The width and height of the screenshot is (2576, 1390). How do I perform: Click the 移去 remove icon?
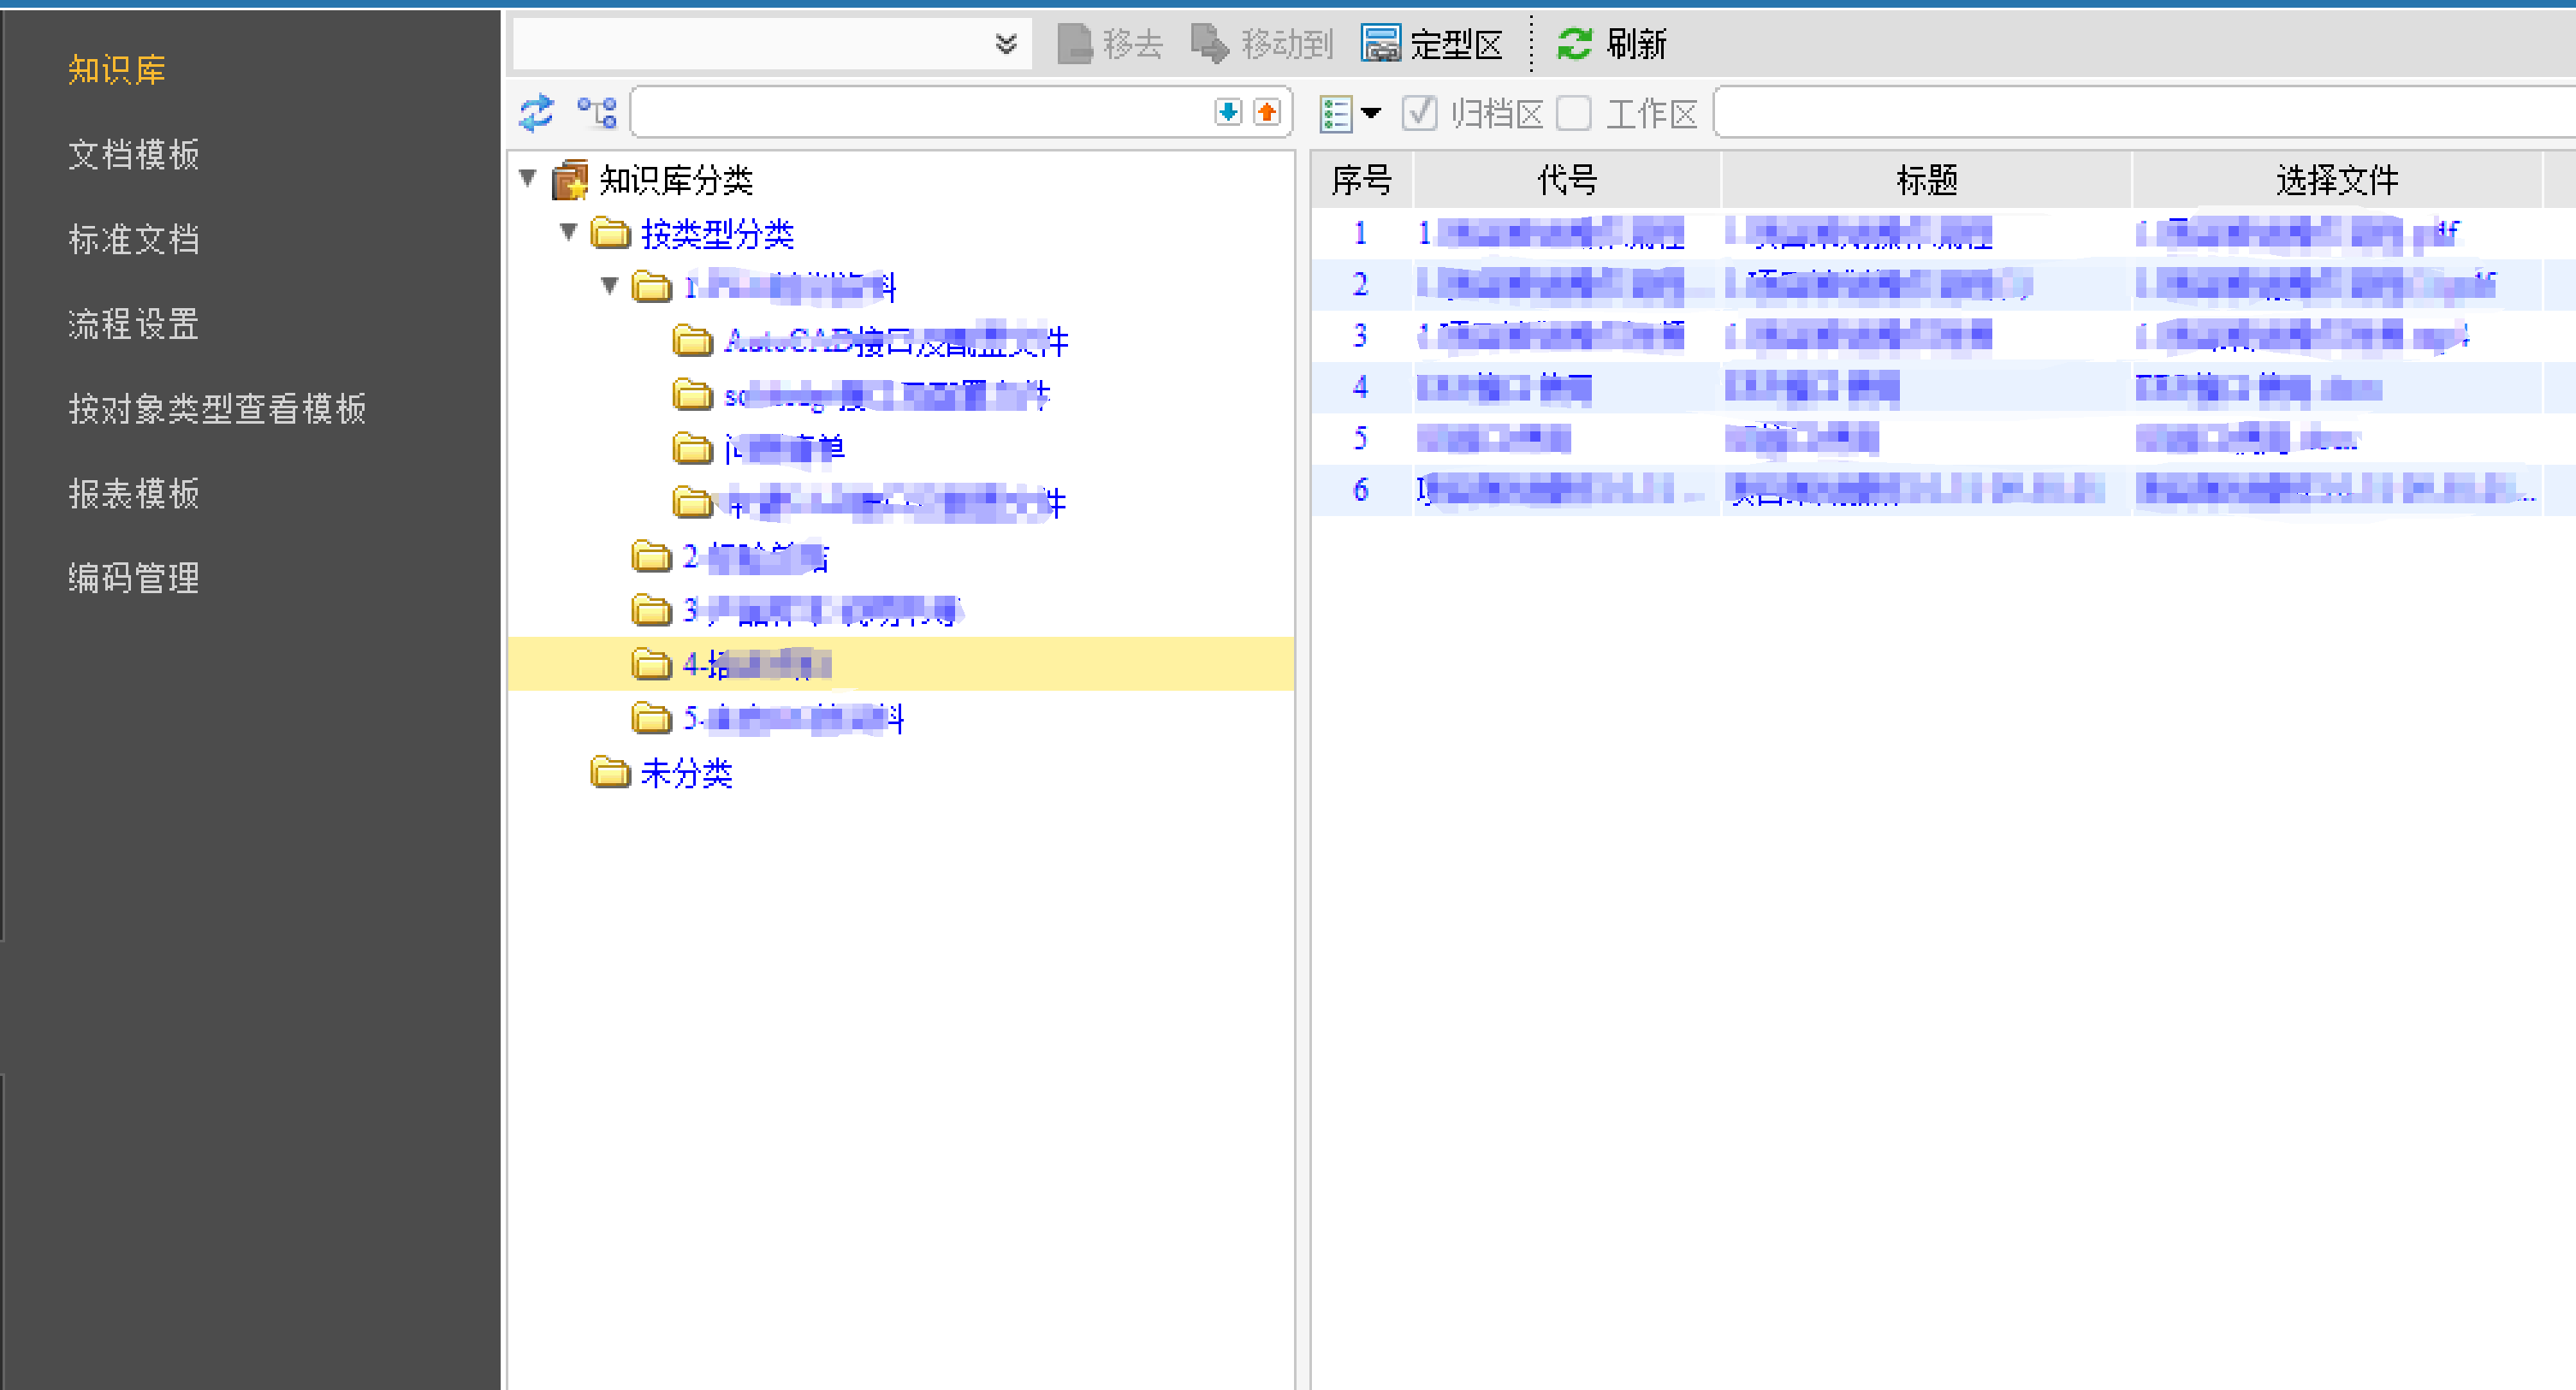[x=1075, y=43]
